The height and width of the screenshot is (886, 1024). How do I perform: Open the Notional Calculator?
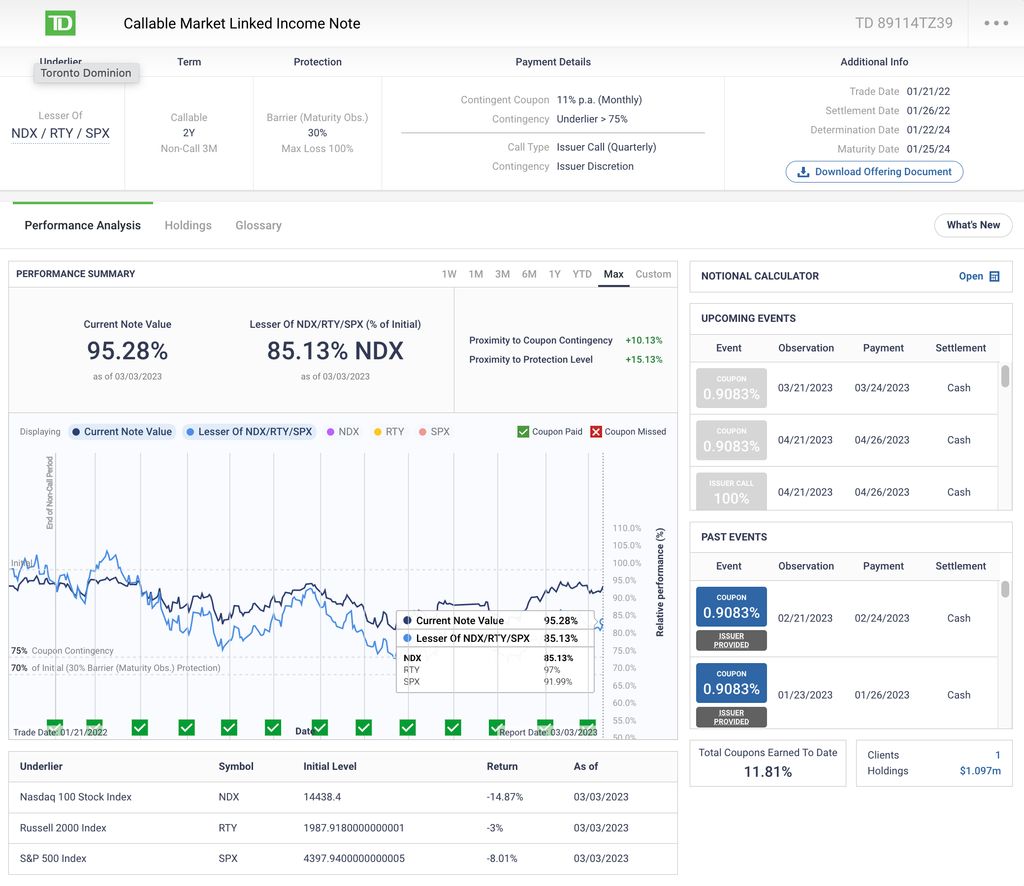pyautogui.click(x=978, y=276)
